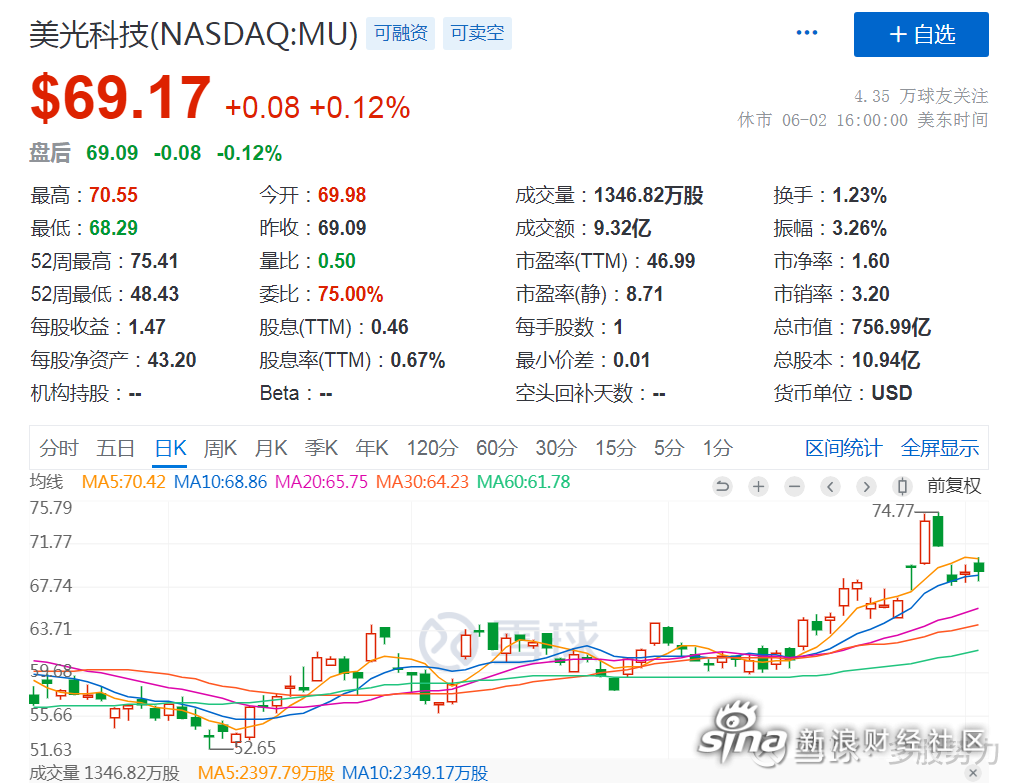Add MU stock to 自选 watchlist
The height and width of the screenshot is (783, 1031).
921,34
